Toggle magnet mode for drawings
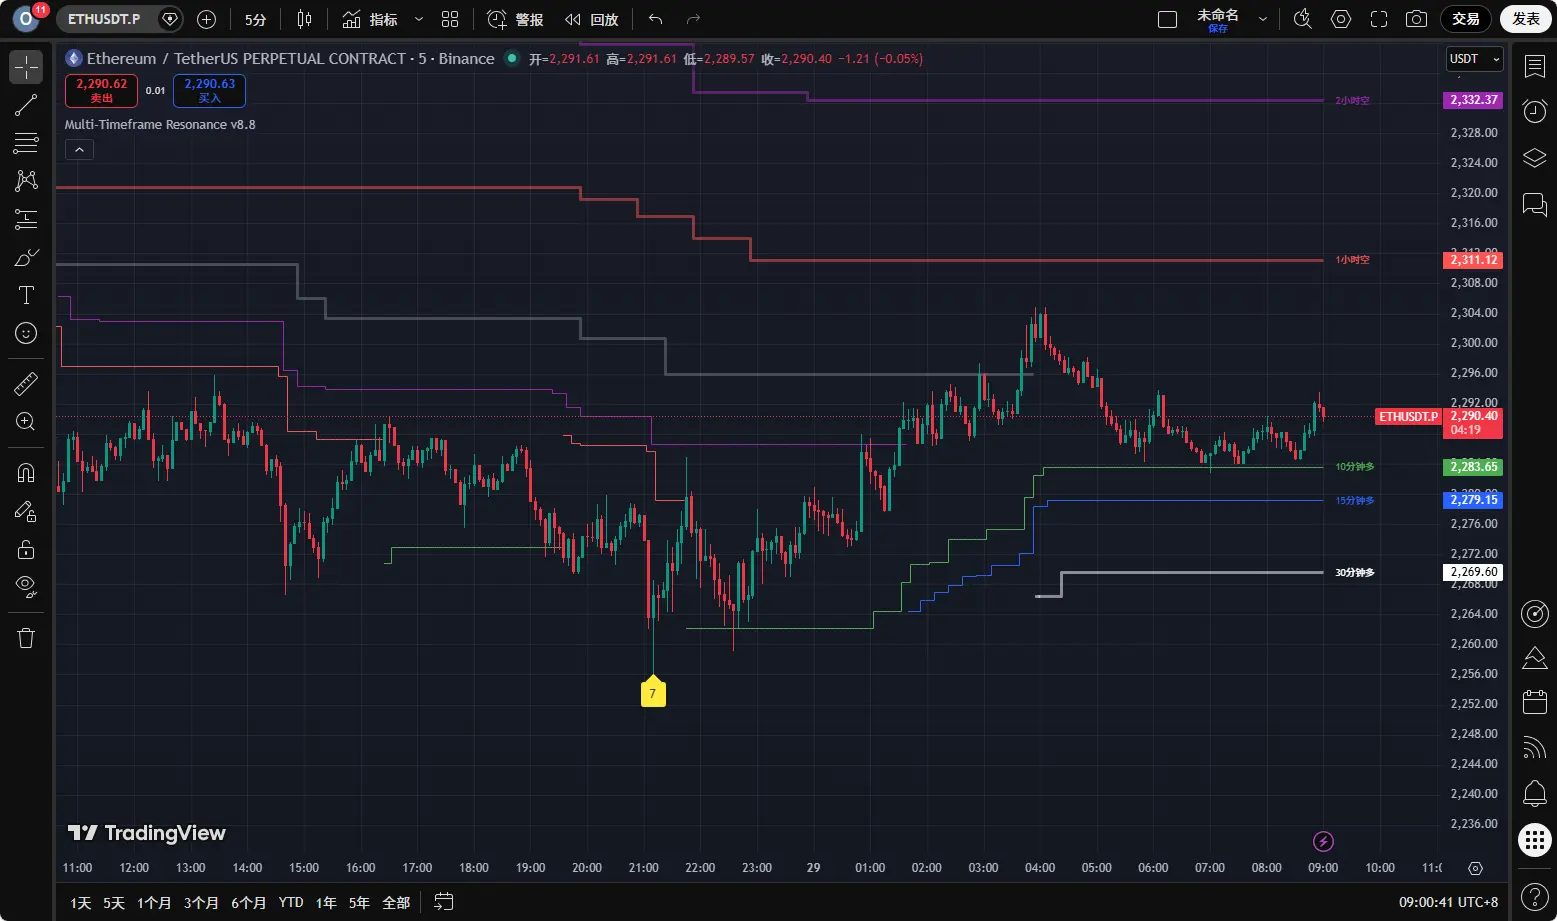 26,473
